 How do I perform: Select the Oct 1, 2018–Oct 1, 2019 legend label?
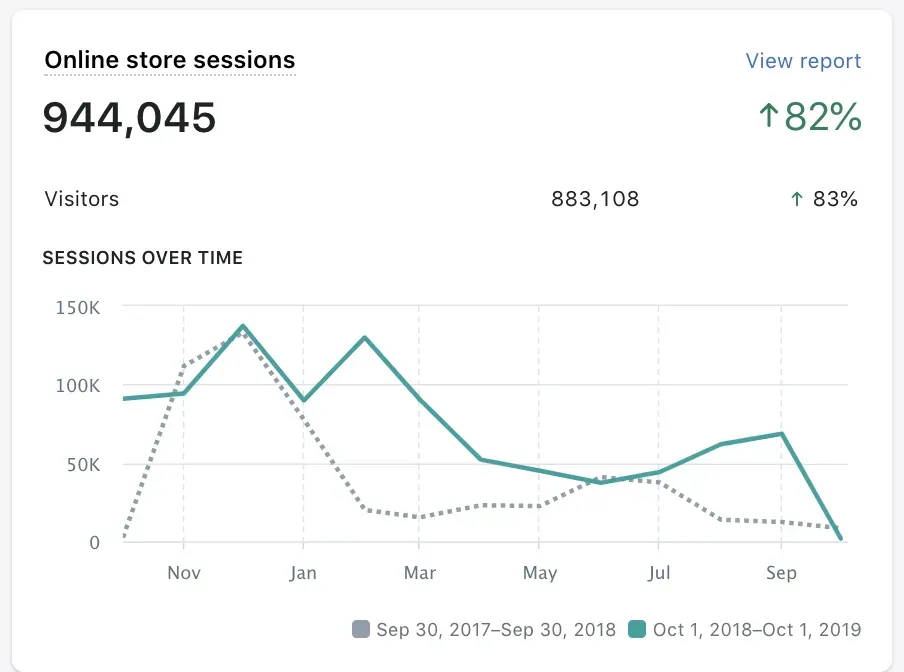click(757, 629)
